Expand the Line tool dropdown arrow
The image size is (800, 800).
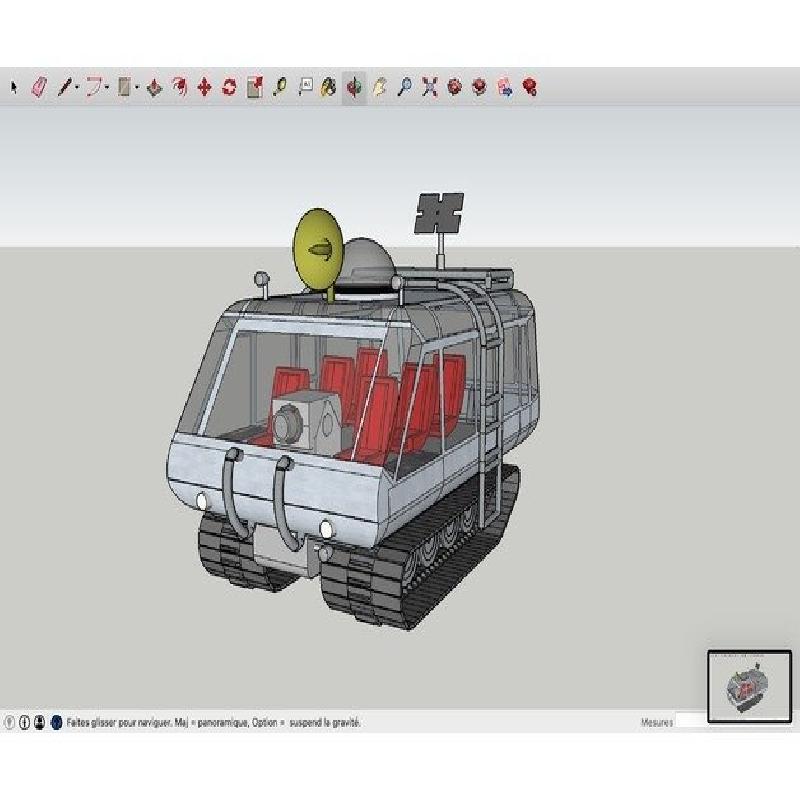[x=77, y=88]
